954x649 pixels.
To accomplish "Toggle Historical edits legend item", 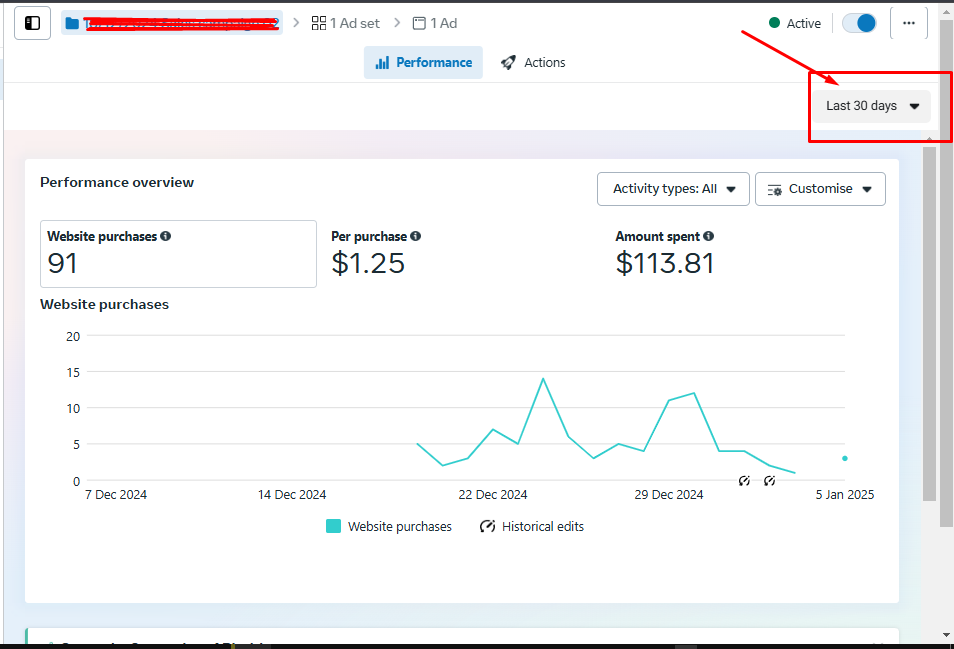I will [x=531, y=526].
